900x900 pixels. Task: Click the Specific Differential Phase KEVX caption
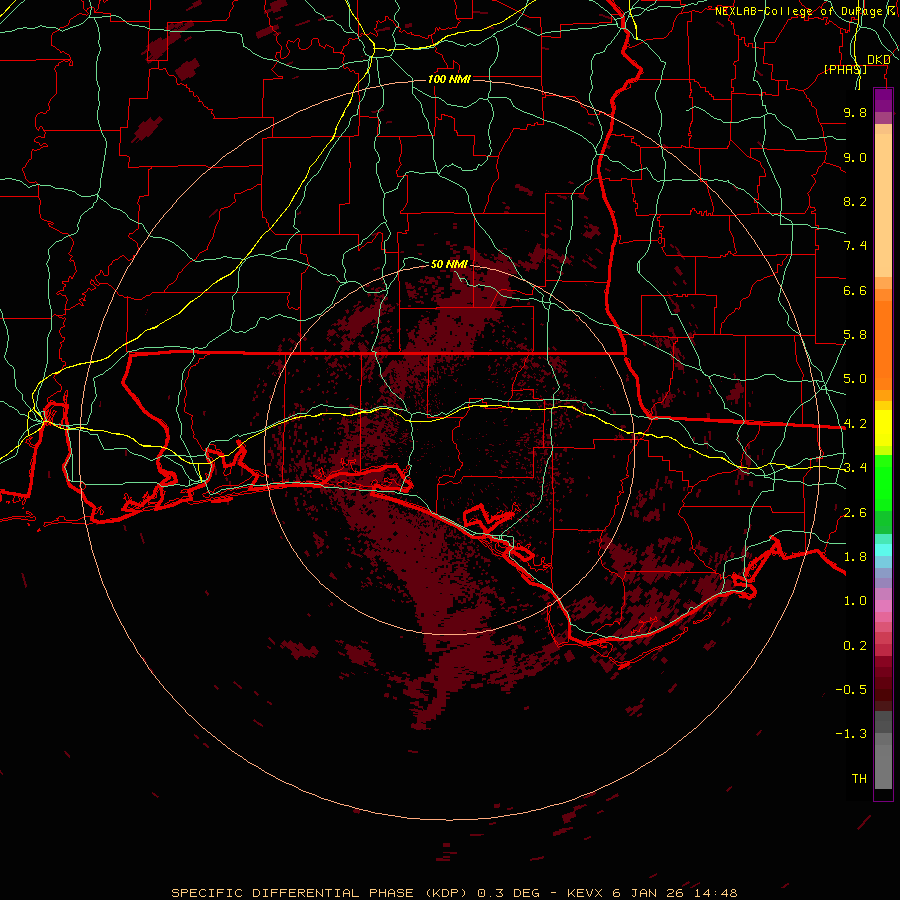[454, 893]
